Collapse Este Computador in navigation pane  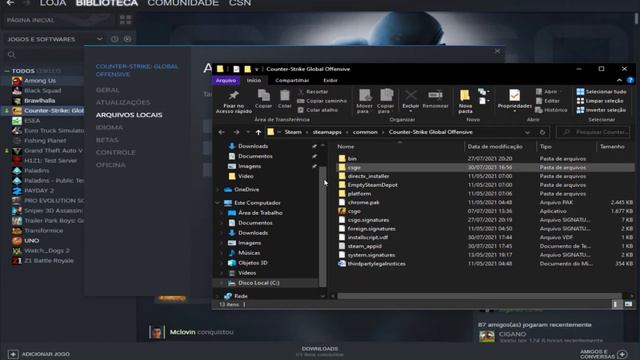(217, 203)
